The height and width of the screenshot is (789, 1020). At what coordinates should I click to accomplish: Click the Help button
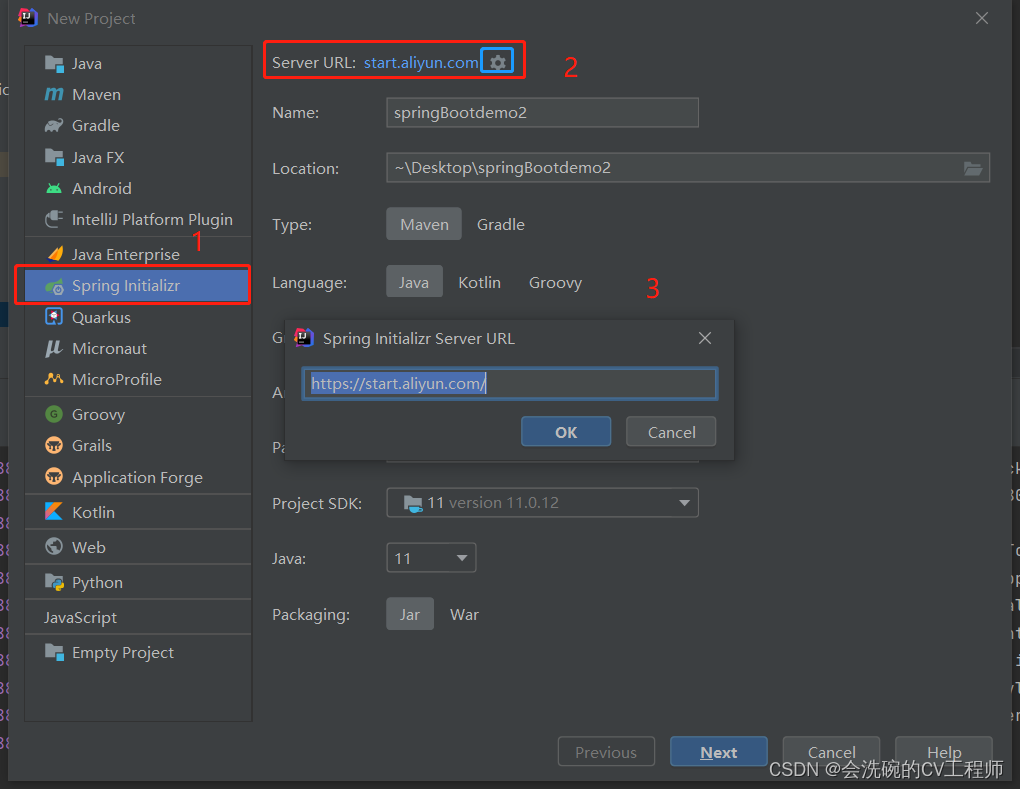pyautogui.click(x=944, y=752)
